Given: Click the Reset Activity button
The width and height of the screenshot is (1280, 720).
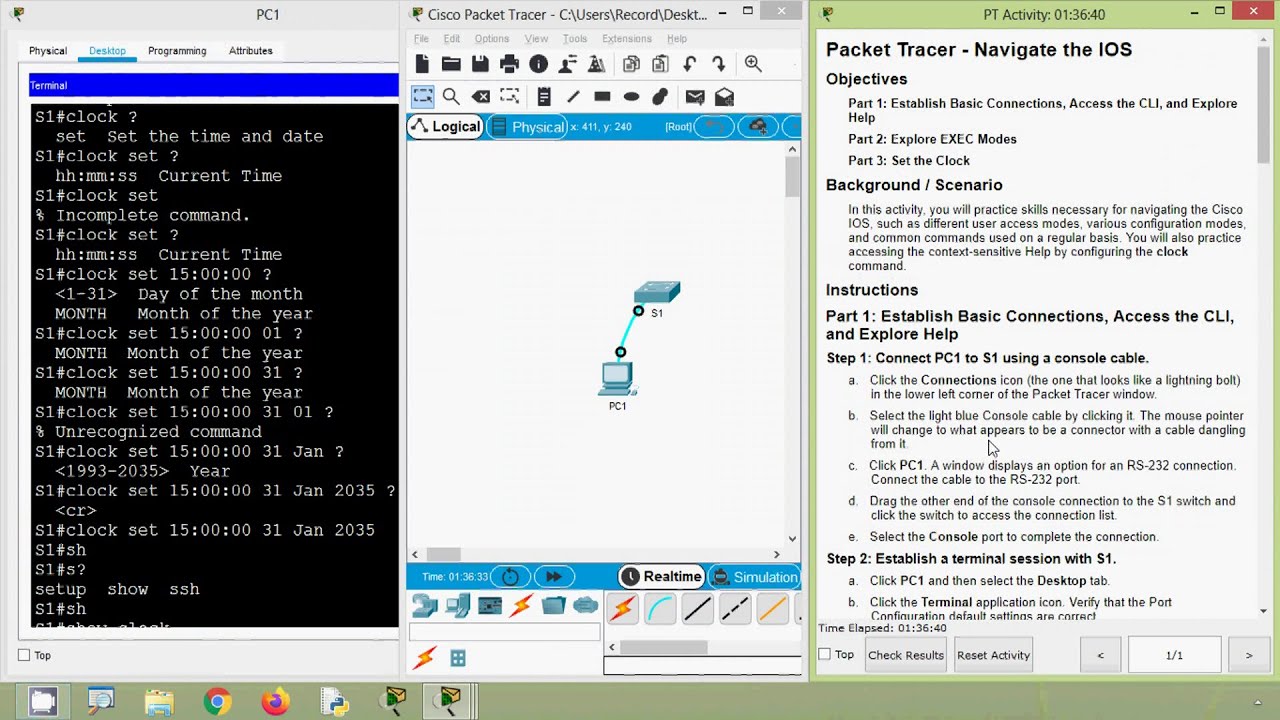Looking at the screenshot, I should 993,655.
